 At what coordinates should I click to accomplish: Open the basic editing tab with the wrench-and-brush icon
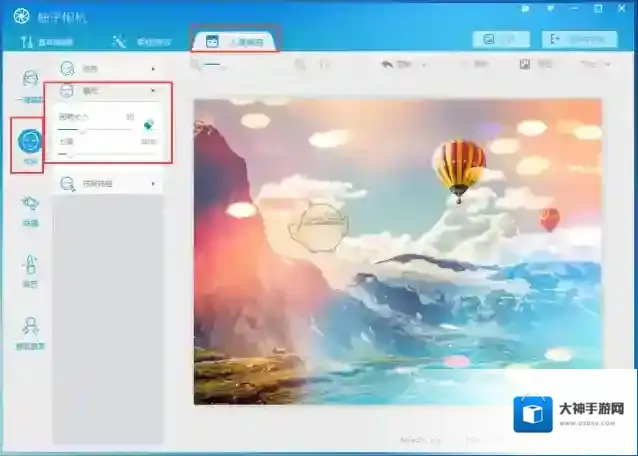click(x=47, y=42)
